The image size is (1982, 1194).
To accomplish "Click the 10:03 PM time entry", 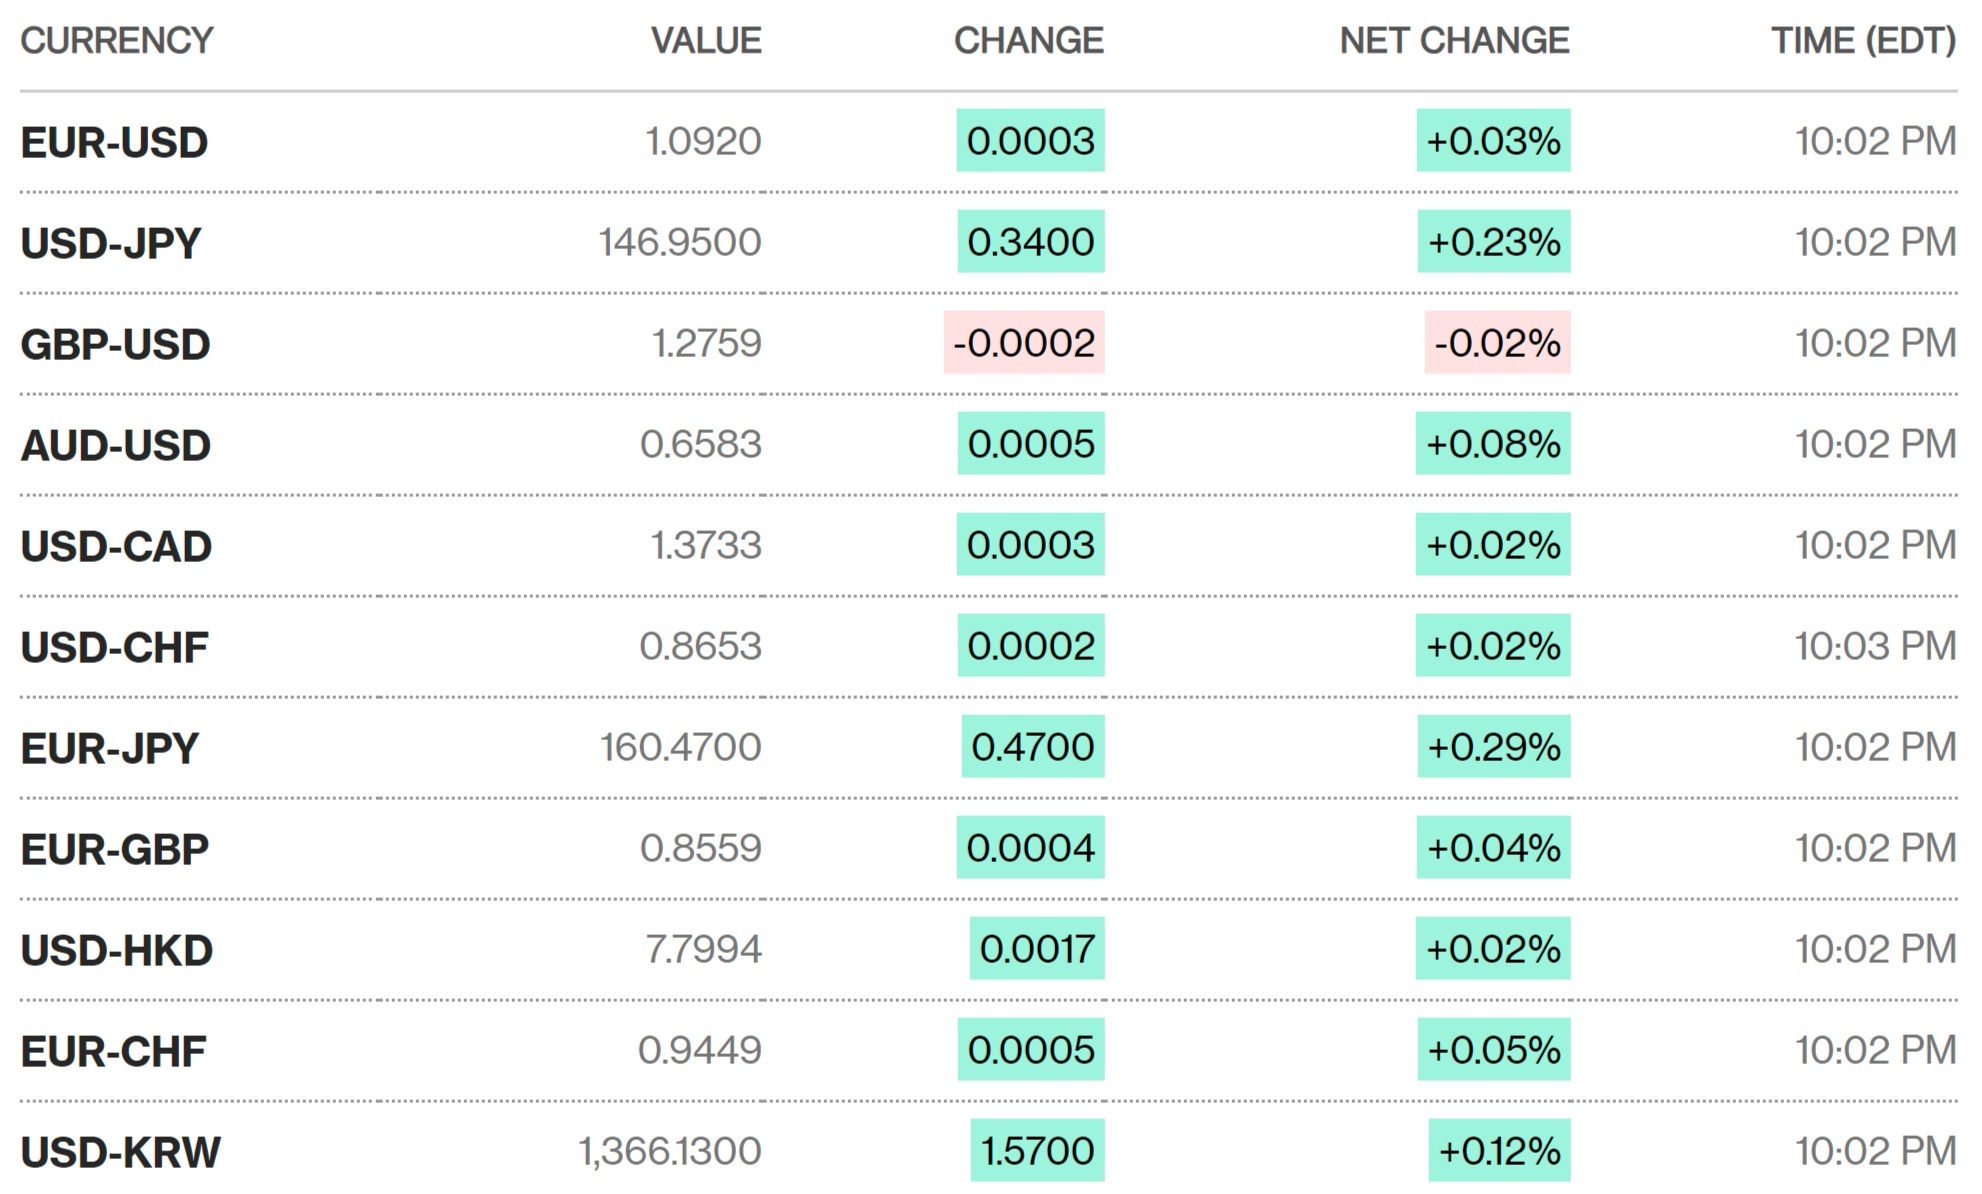I will (1875, 646).
